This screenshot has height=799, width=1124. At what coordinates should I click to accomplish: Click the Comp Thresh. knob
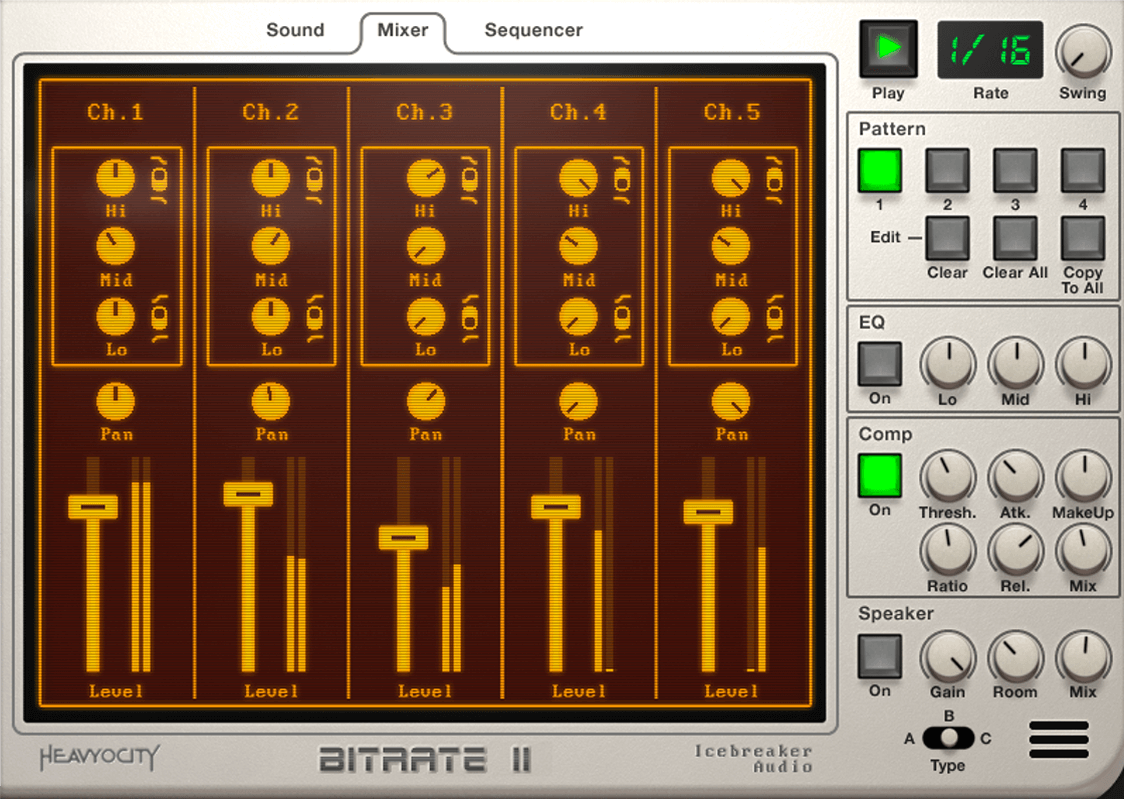(947, 476)
